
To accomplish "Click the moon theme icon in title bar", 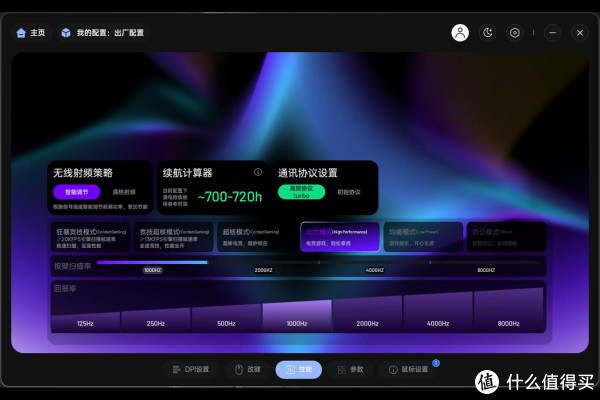I will (488, 32).
